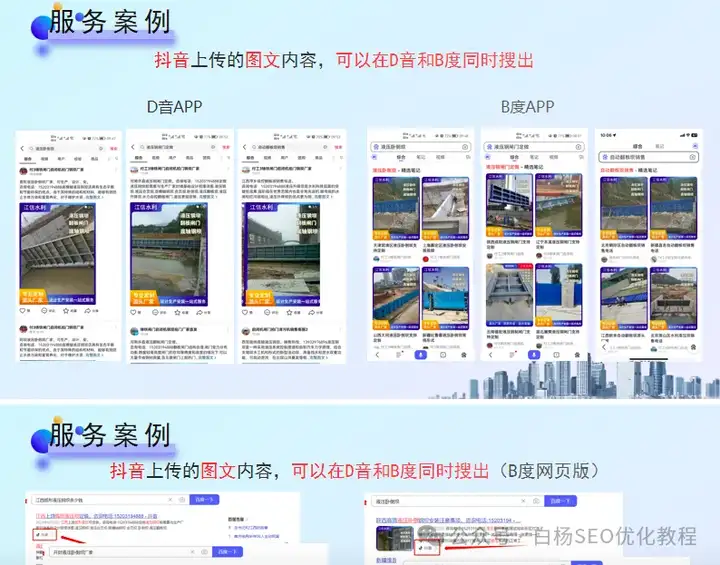Open 江信水利 image in first Douyin 液压钢闸门定做 post
Image resolution: width=720 pixels, height=565 pixels.
(x=169, y=254)
